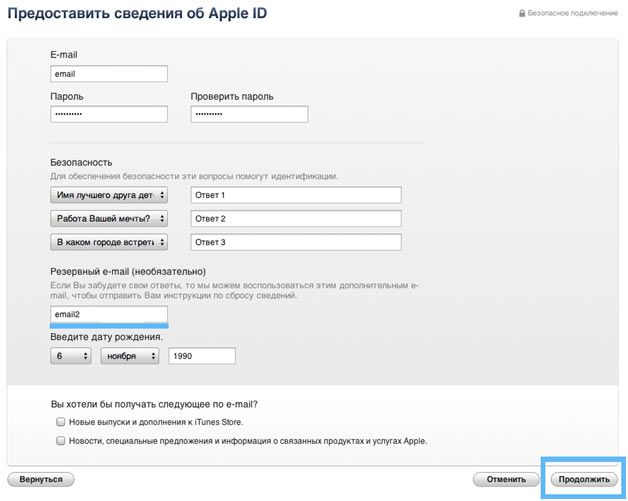The height and width of the screenshot is (501, 628).
Task: Enable Apple news and offers checkbox
Action: pos(60,441)
